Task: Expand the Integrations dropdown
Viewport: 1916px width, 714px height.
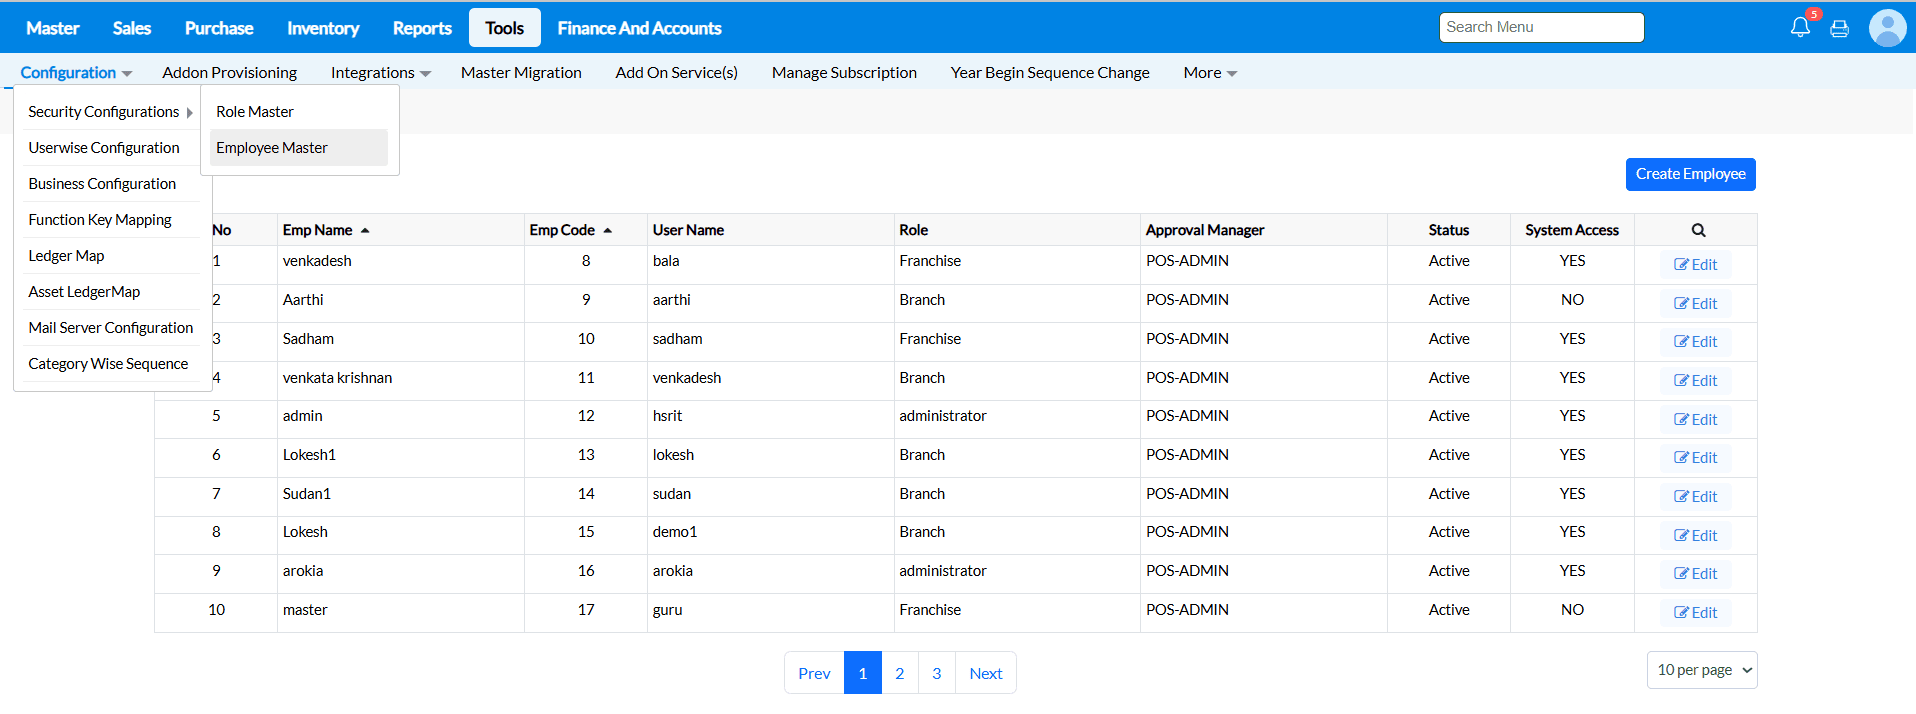Action: pos(380,73)
